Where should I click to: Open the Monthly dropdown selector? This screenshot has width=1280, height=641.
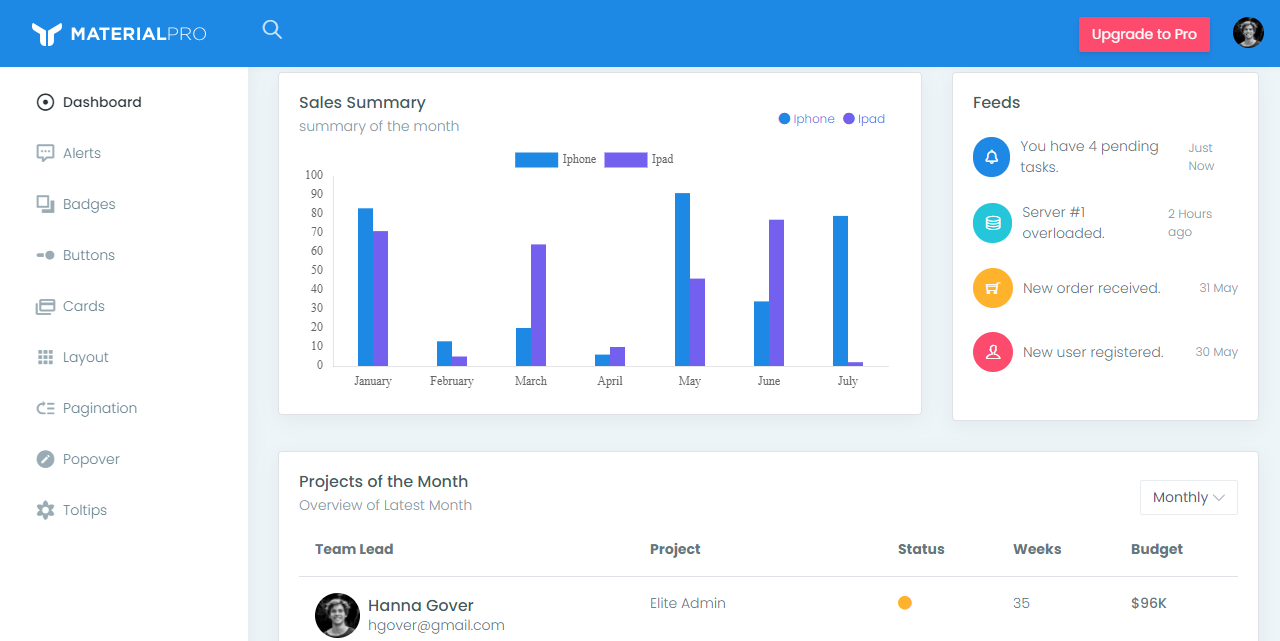click(1189, 497)
